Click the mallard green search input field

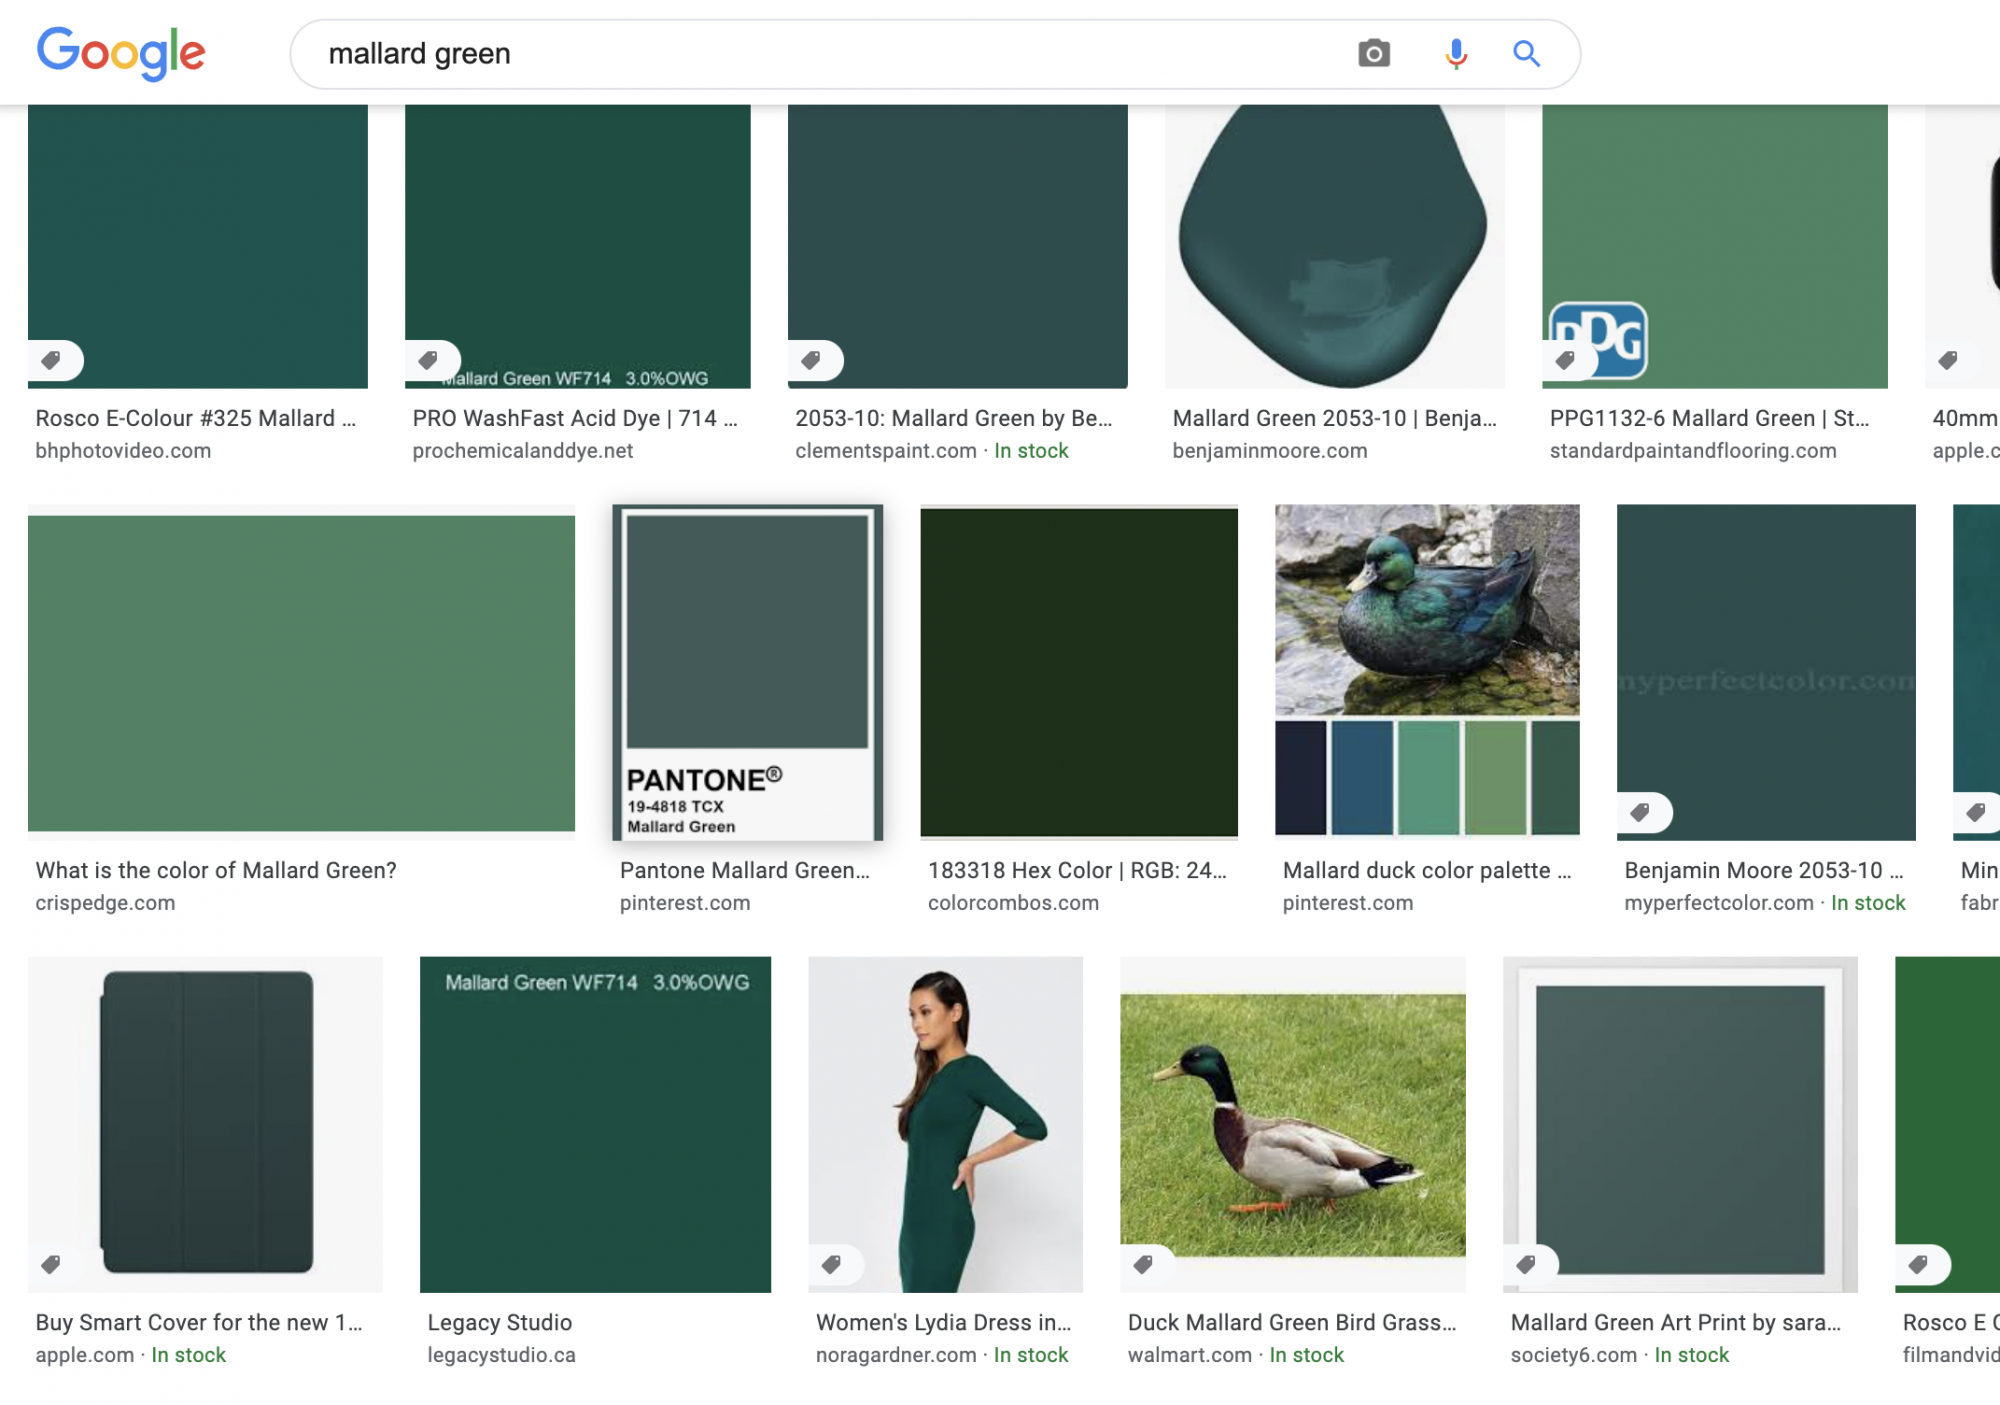[800, 53]
